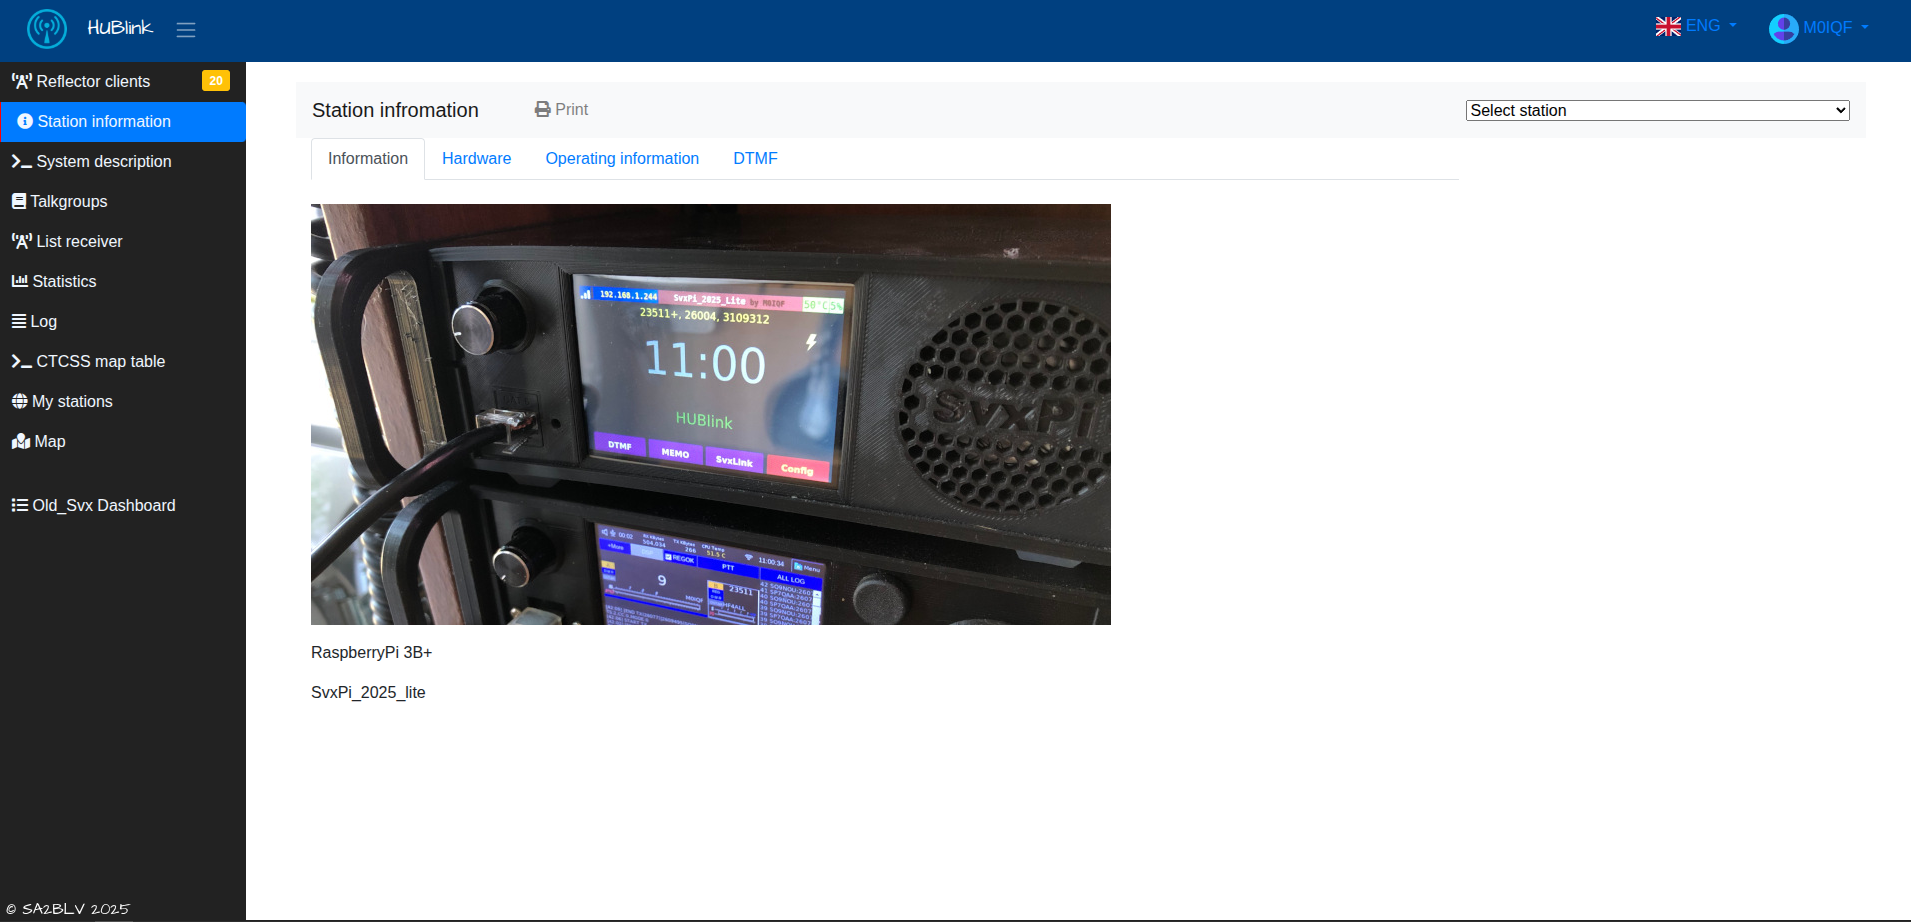Click the HUBlink antenna logo icon

coord(47,29)
